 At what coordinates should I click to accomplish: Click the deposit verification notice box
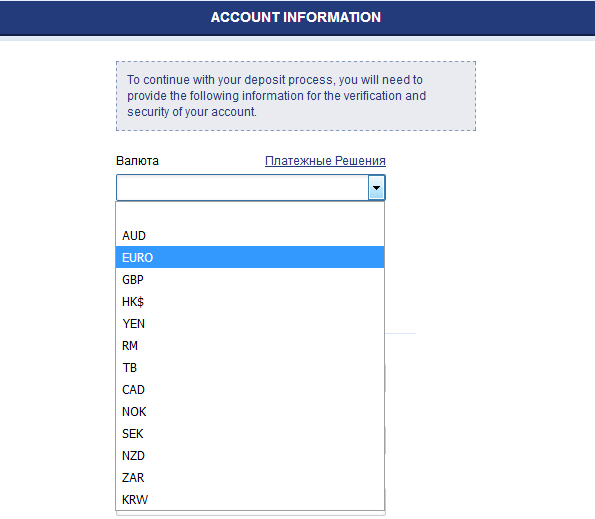coord(296,96)
